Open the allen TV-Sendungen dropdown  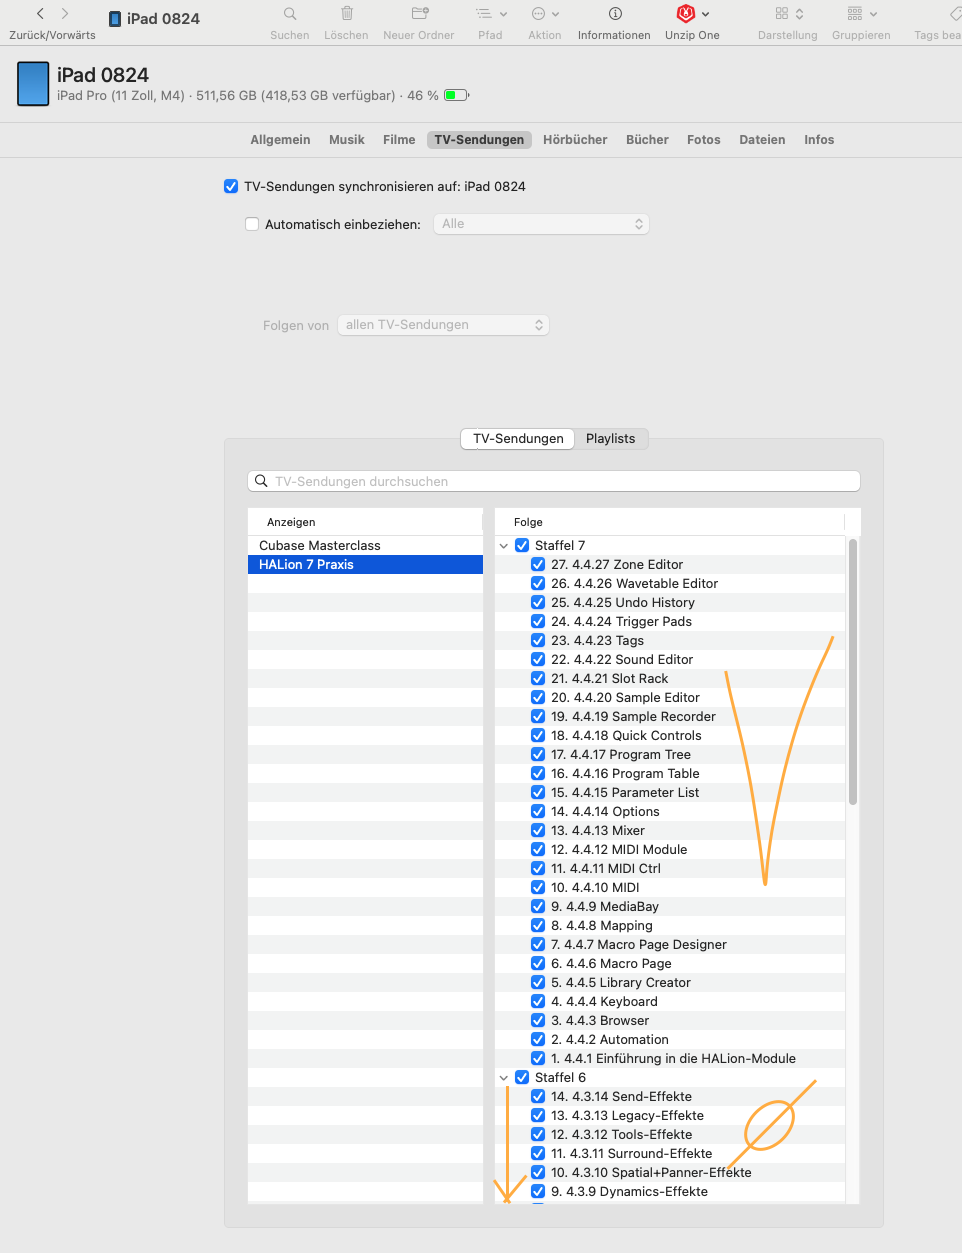(x=443, y=325)
